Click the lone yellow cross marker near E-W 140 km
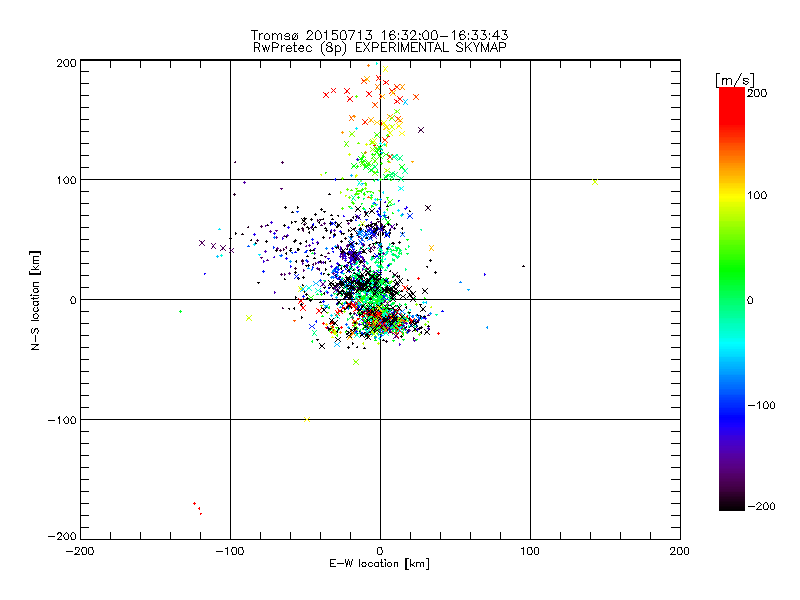Screen dimensions: 800x600 click(x=594, y=182)
